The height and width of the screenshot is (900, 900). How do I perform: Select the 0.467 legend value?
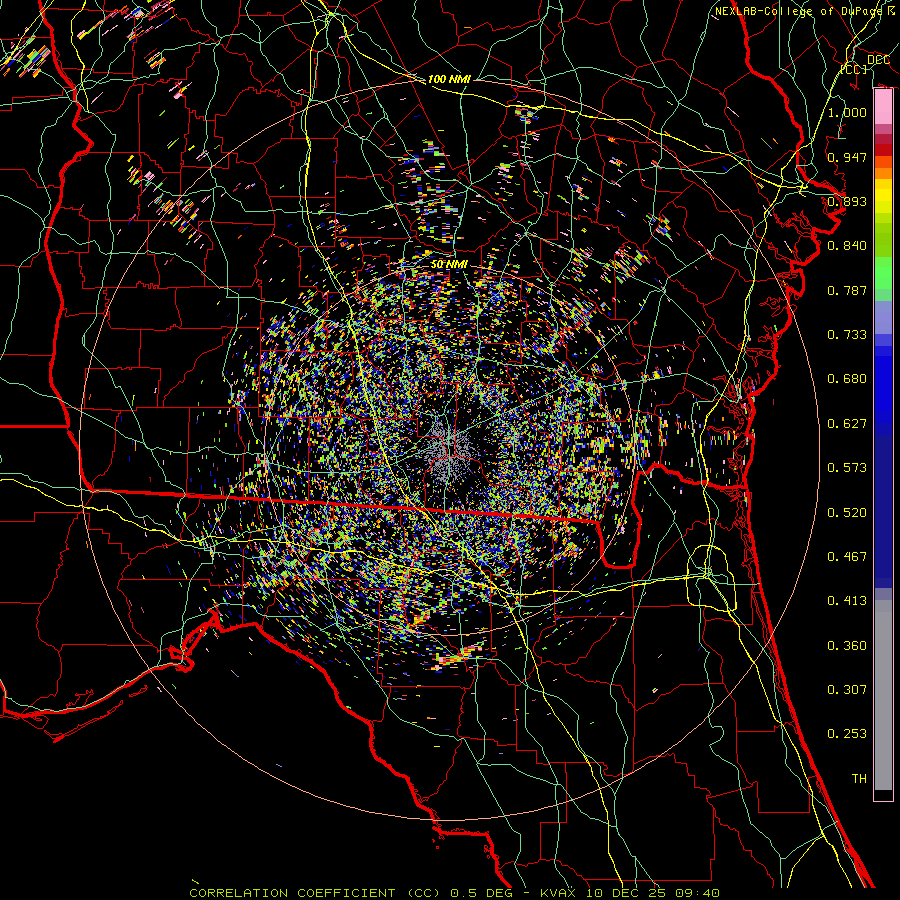[847, 557]
